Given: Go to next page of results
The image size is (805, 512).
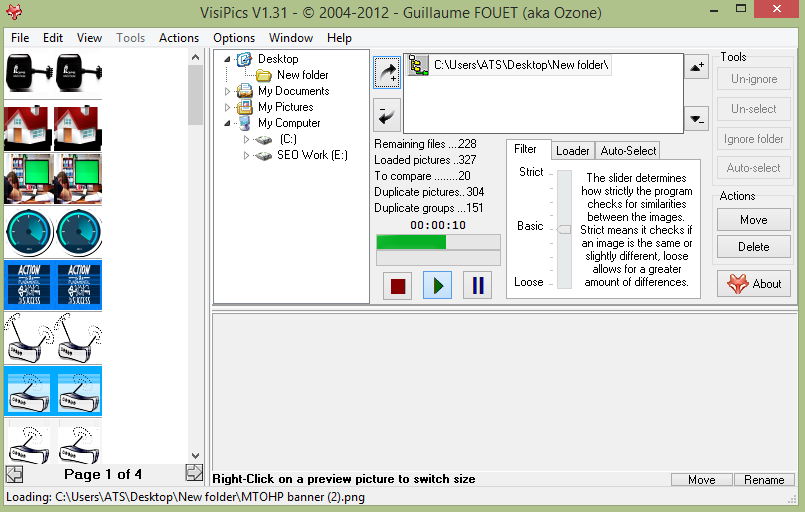Looking at the screenshot, I should (194, 474).
